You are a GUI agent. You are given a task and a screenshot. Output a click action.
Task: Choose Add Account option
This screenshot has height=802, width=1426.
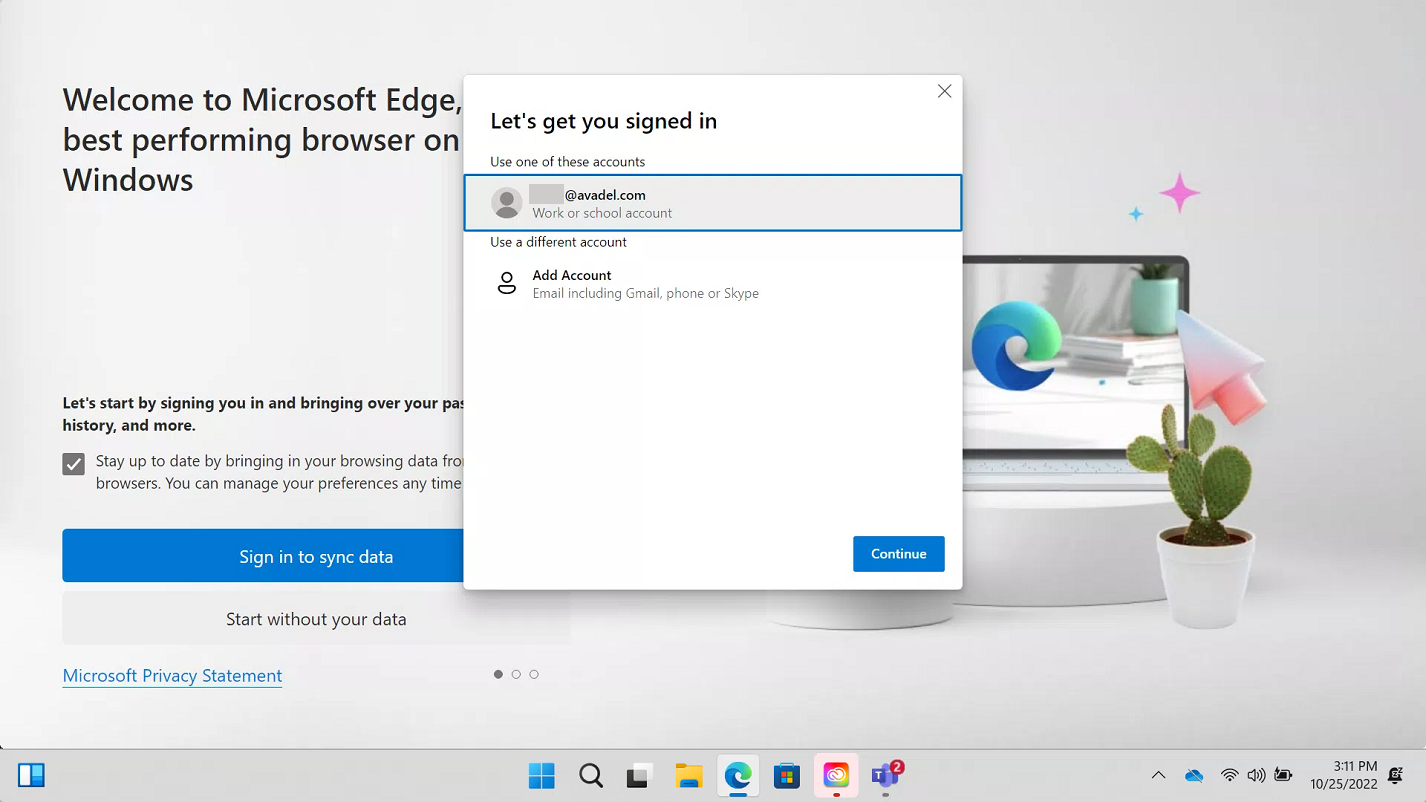(713, 283)
